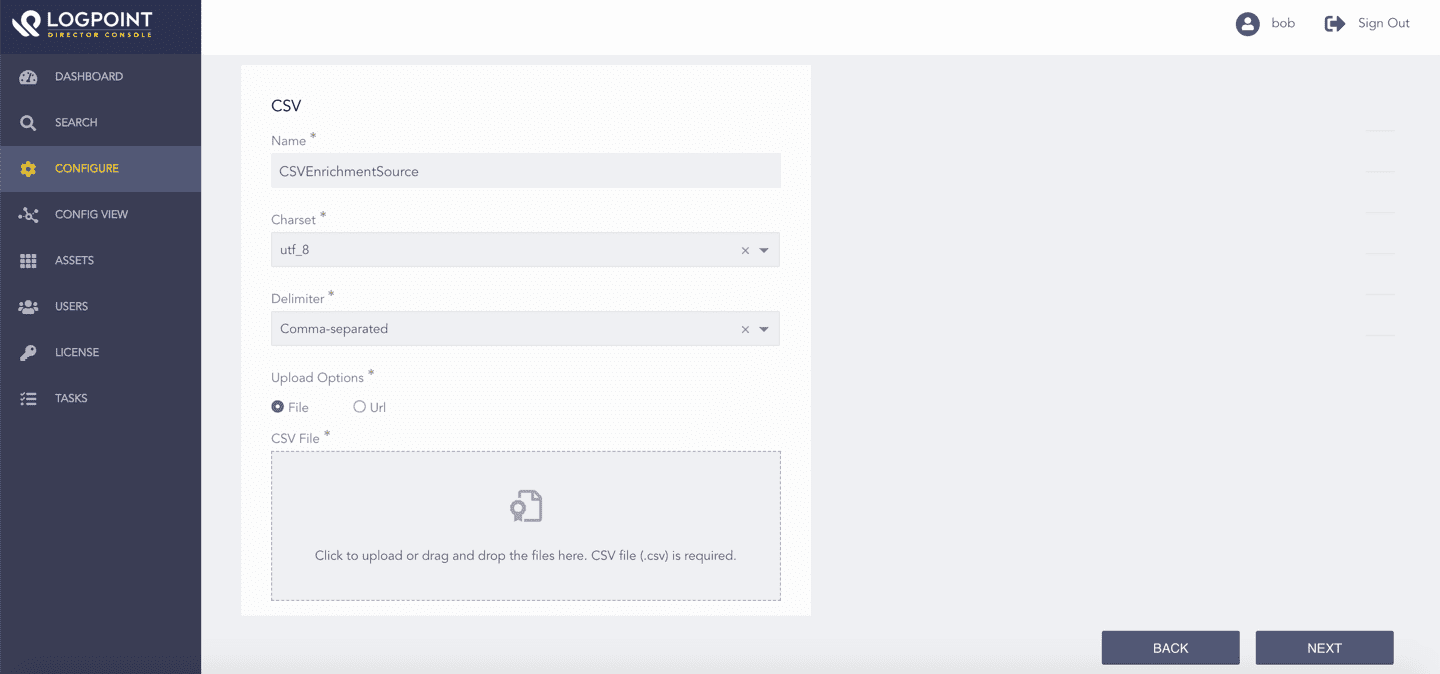Select the Url upload option

coord(360,407)
